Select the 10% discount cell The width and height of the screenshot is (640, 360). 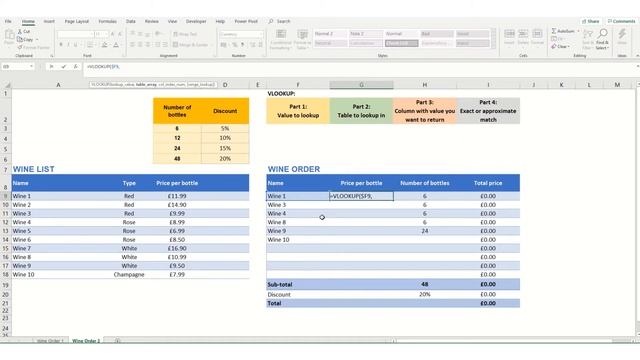pyautogui.click(x=225, y=138)
